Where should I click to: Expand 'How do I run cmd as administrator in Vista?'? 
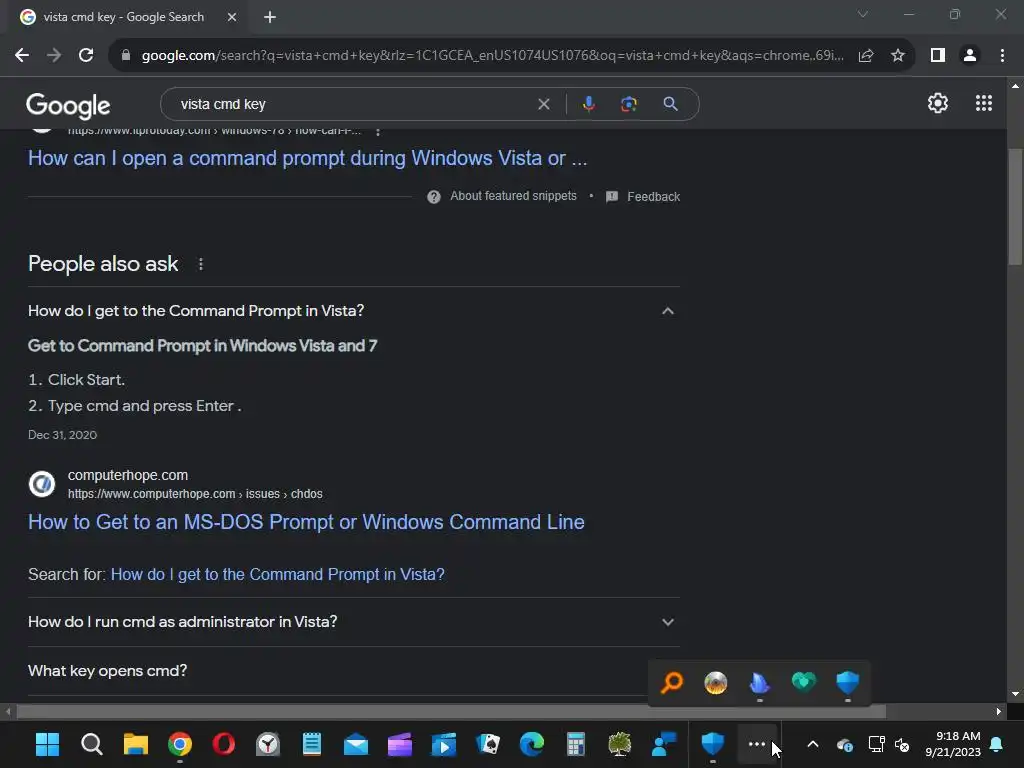[x=353, y=622]
